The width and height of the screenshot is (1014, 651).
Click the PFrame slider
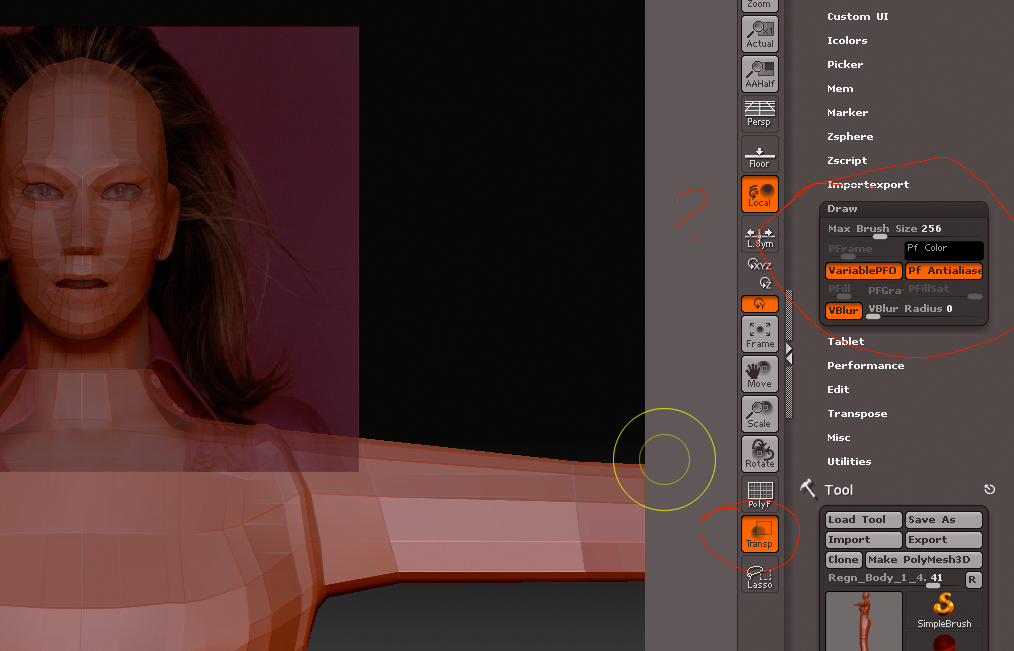click(x=863, y=250)
